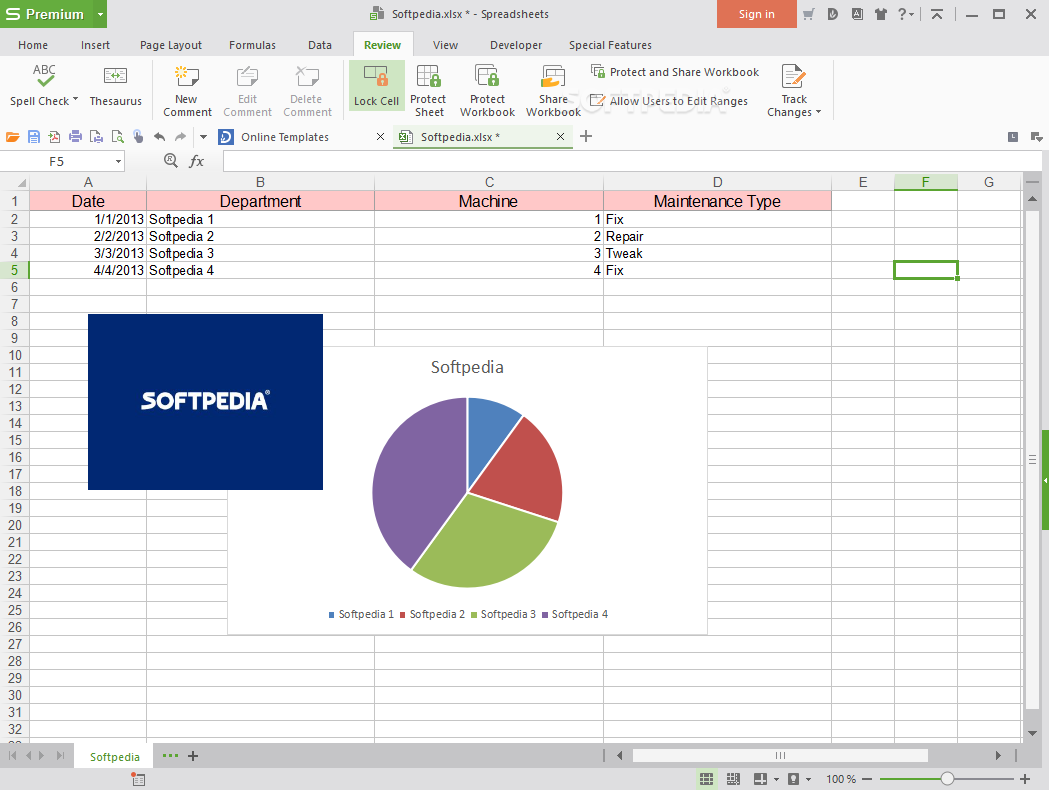Open the Formulas ribbon tab
The width and height of the screenshot is (1049, 790).
(252, 45)
